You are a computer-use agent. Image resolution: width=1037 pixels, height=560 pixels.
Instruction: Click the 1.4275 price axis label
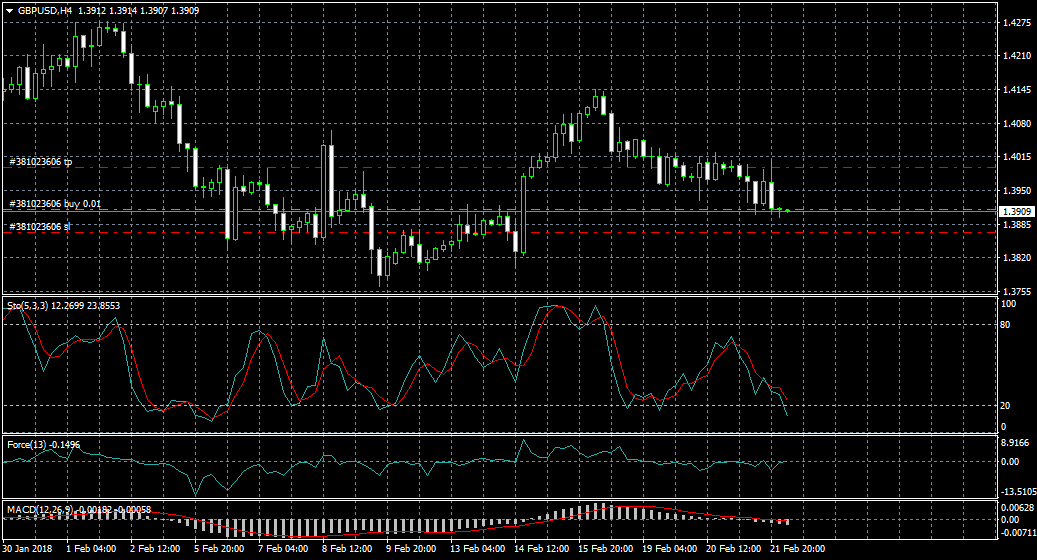[x=1016, y=22]
